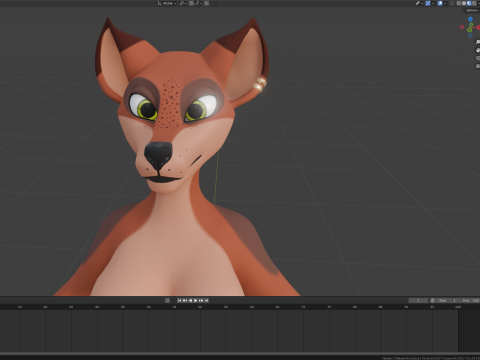Screen dimensions: 480x360
Task: Click frame 50 on the timeline ruler
Action: [200, 307]
